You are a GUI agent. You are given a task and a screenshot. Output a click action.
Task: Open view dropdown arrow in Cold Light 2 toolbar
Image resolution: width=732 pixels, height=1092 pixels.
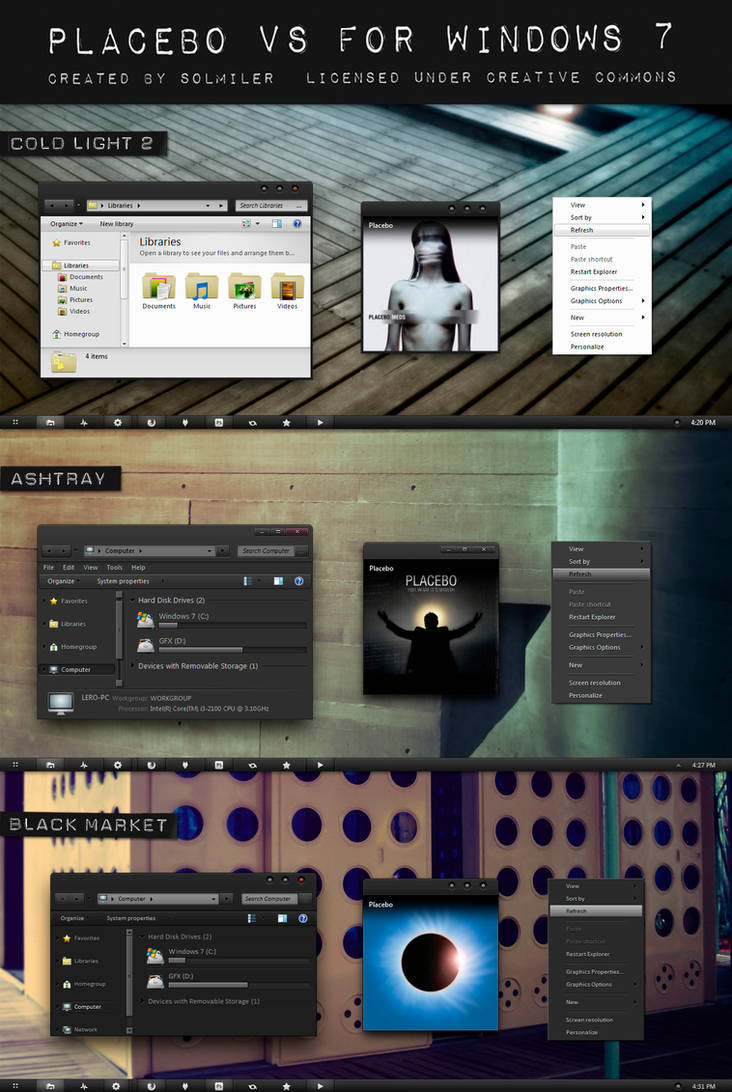pyautogui.click(x=258, y=224)
